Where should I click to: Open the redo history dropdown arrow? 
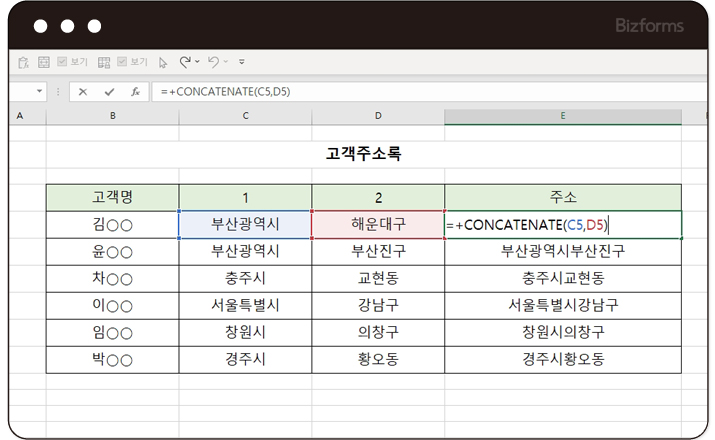[197, 62]
